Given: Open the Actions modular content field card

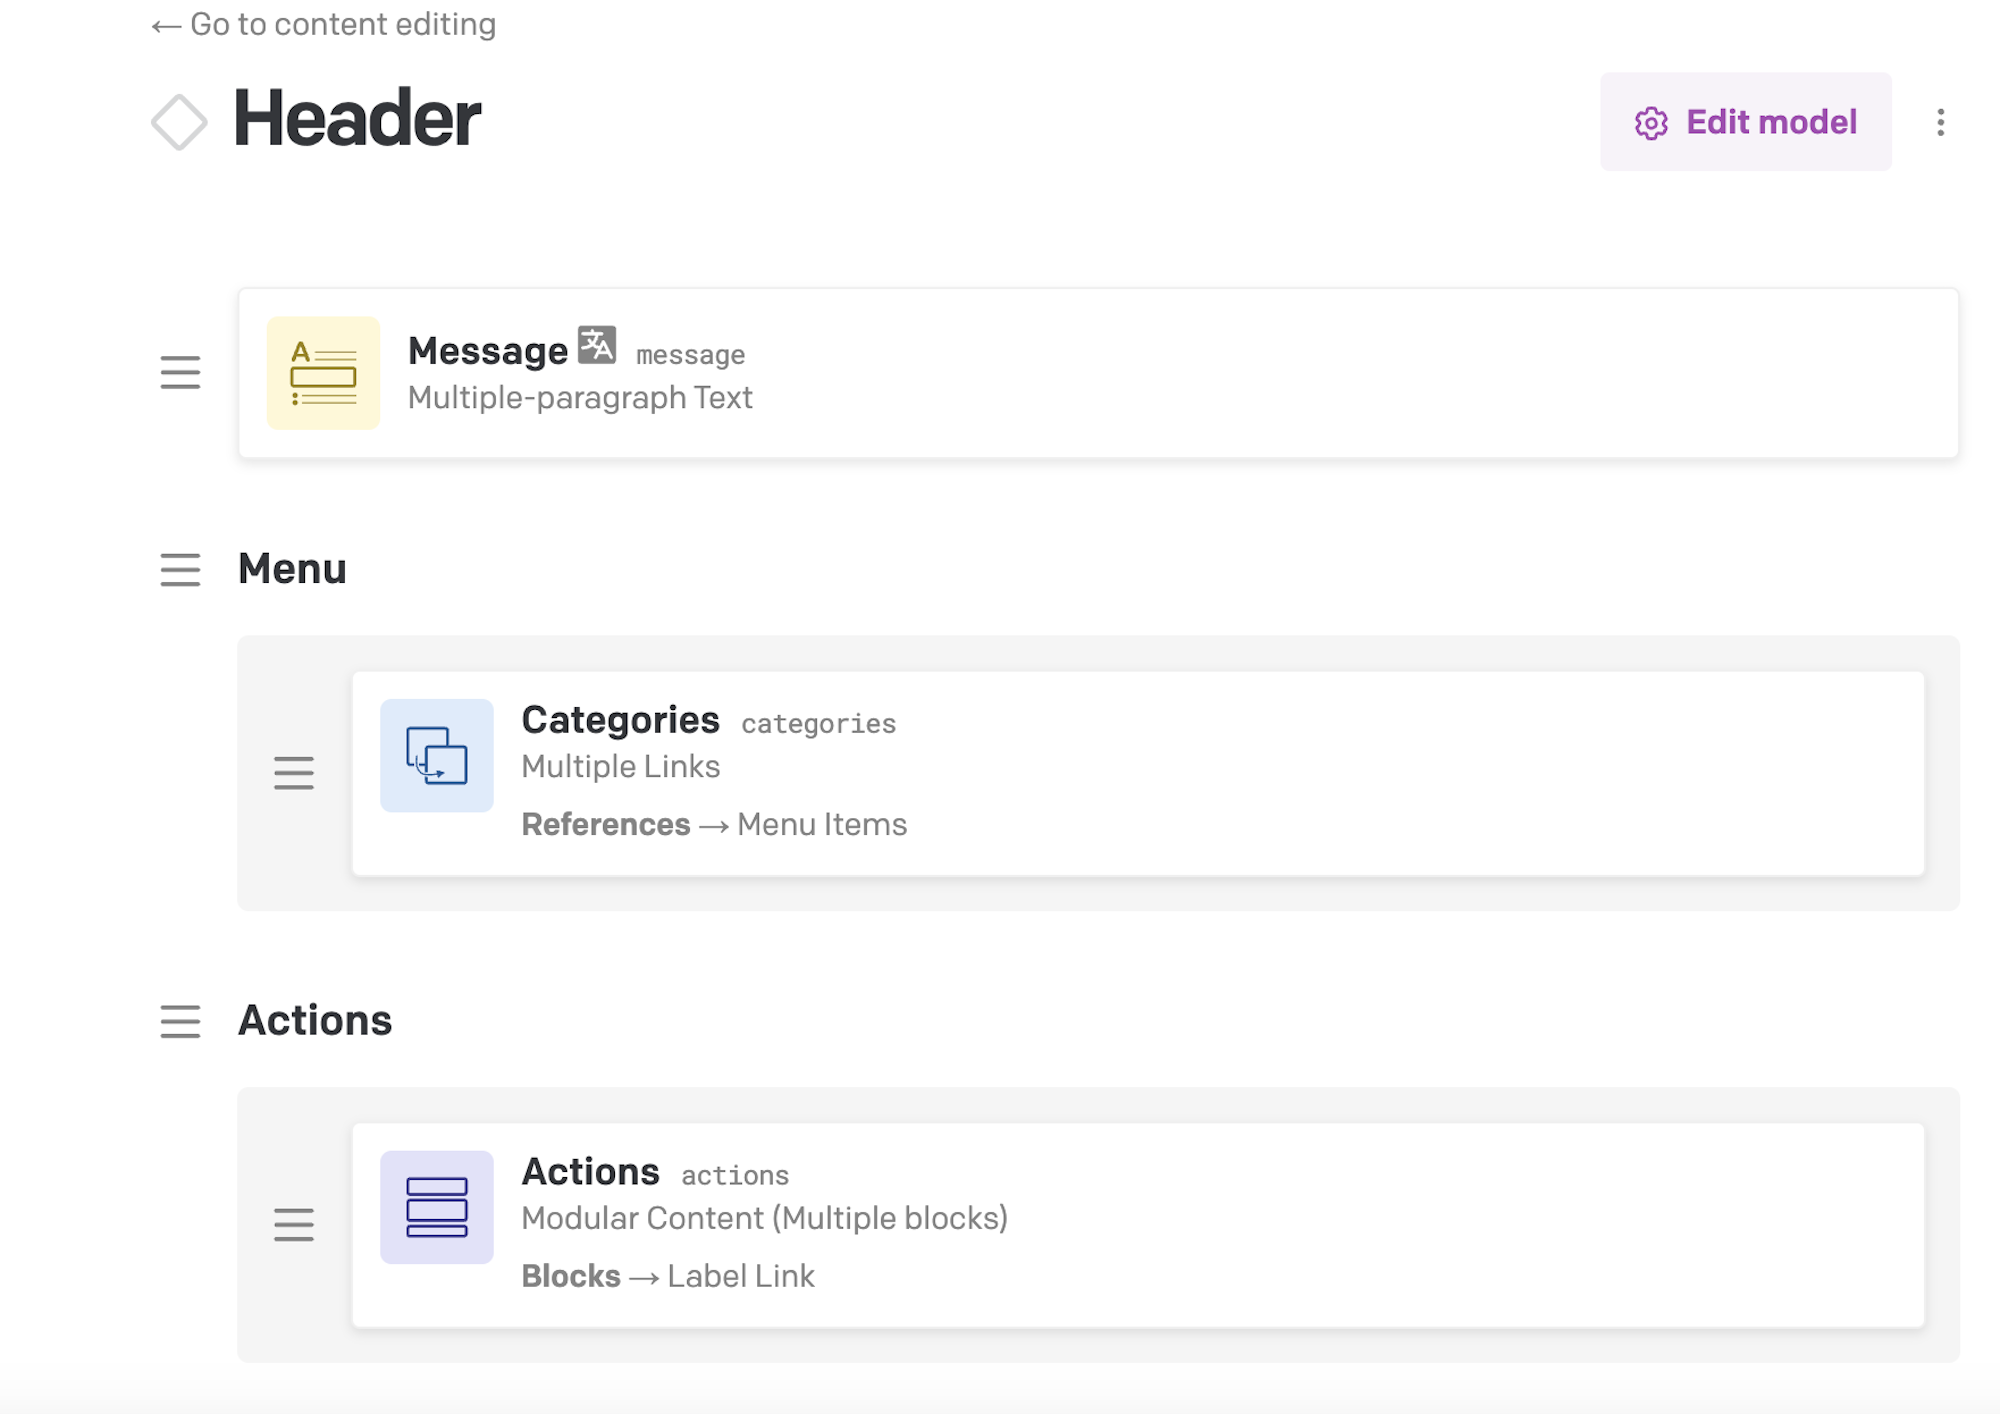Looking at the screenshot, I should tap(1138, 1225).
